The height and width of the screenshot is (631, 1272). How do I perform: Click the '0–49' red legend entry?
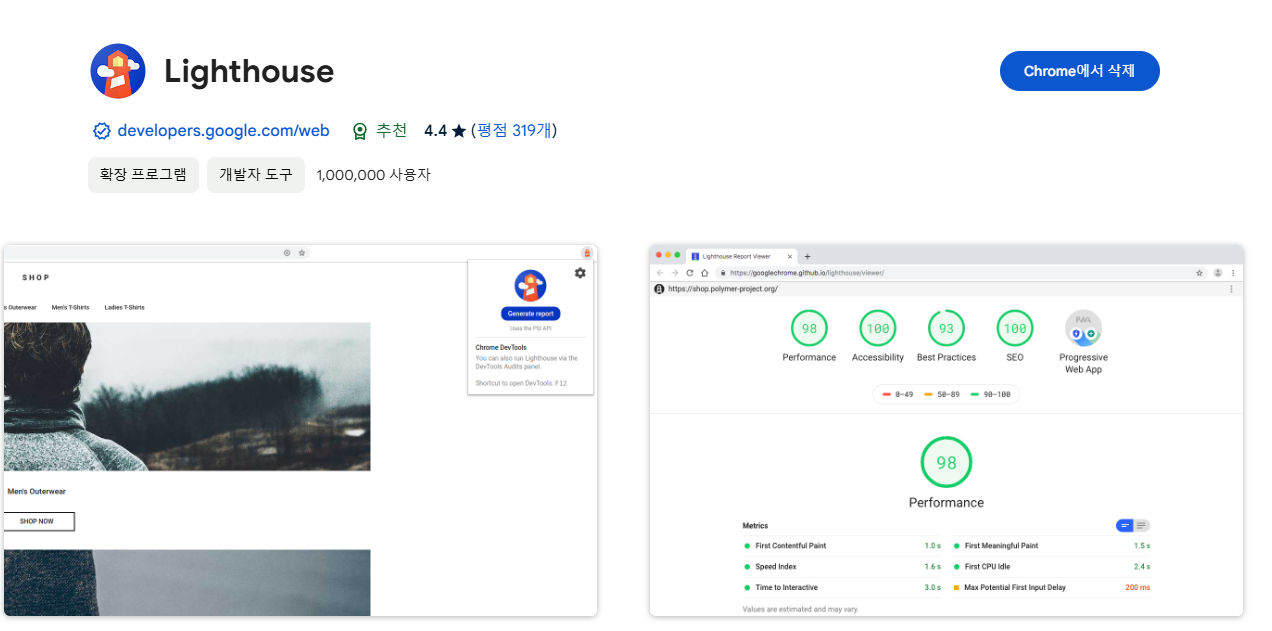pyautogui.click(x=898, y=395)
